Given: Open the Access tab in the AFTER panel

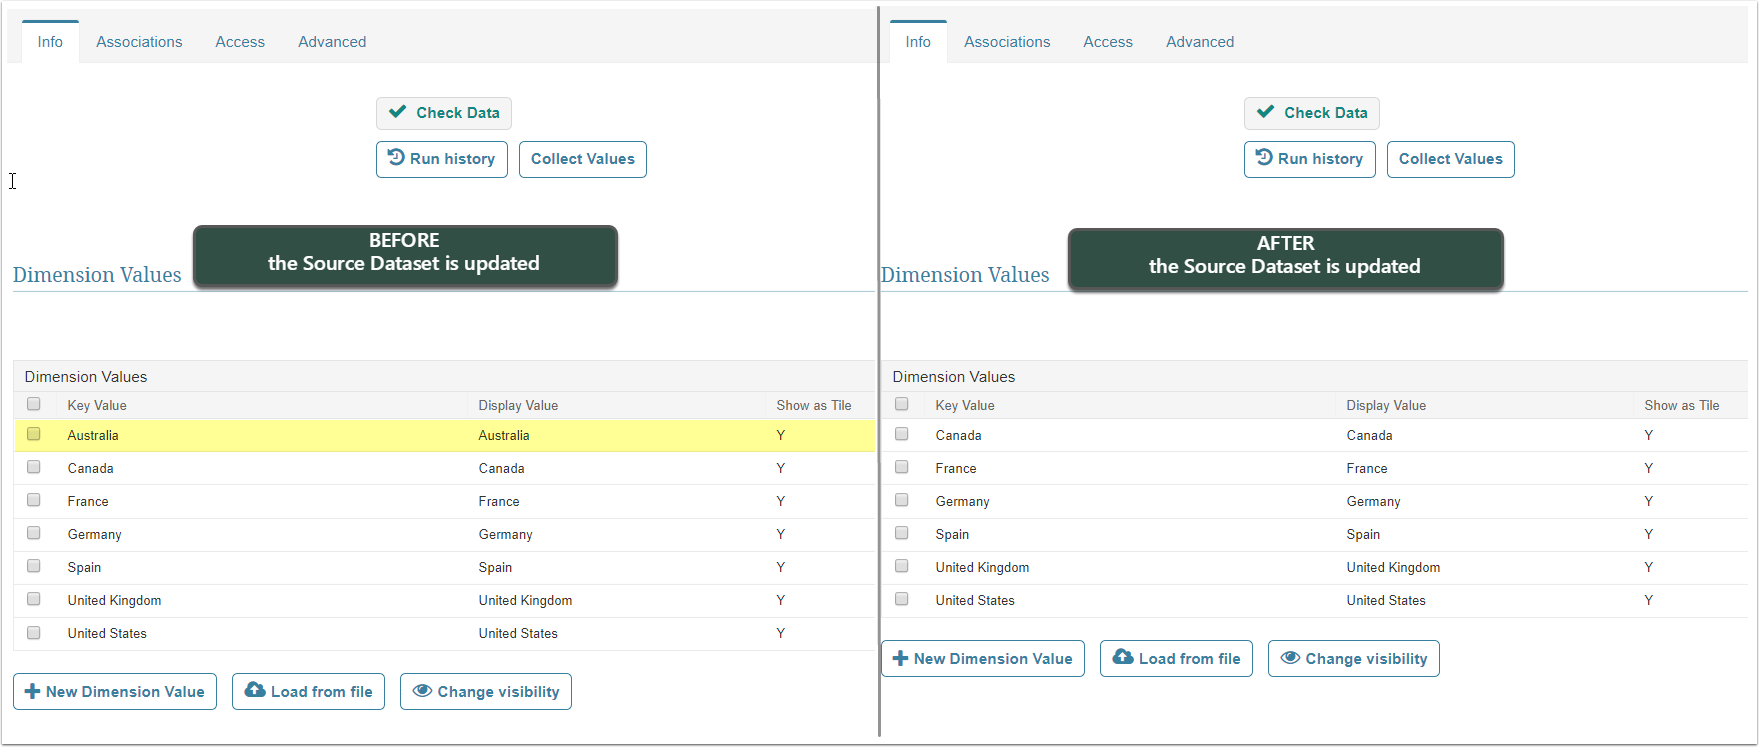Looking at the screenshot, I should pos(1107,42).
